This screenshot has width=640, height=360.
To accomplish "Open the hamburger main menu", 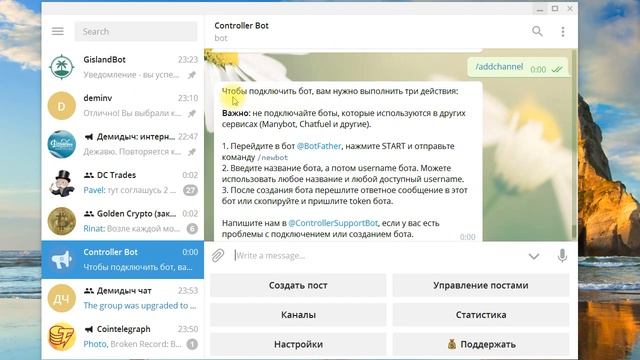I will [58, 31].
